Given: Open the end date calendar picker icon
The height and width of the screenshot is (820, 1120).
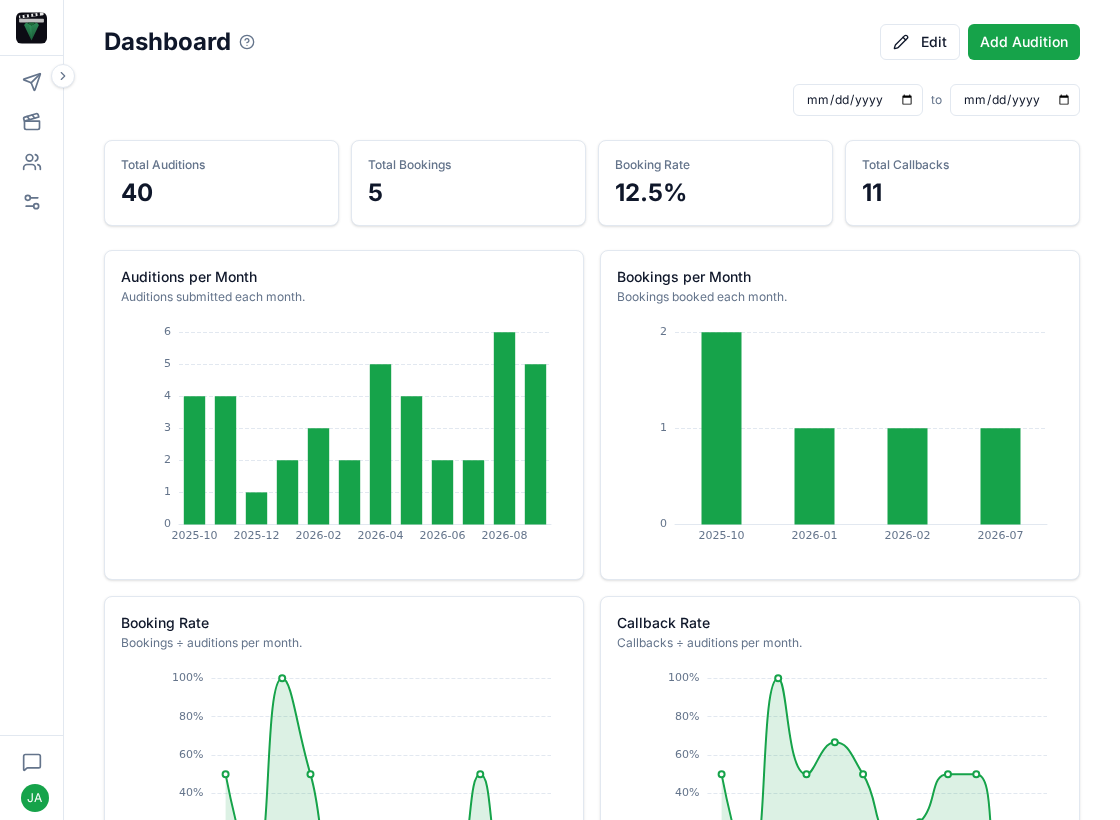Looking at the screenshot, I should click(x=1064, y=100).
